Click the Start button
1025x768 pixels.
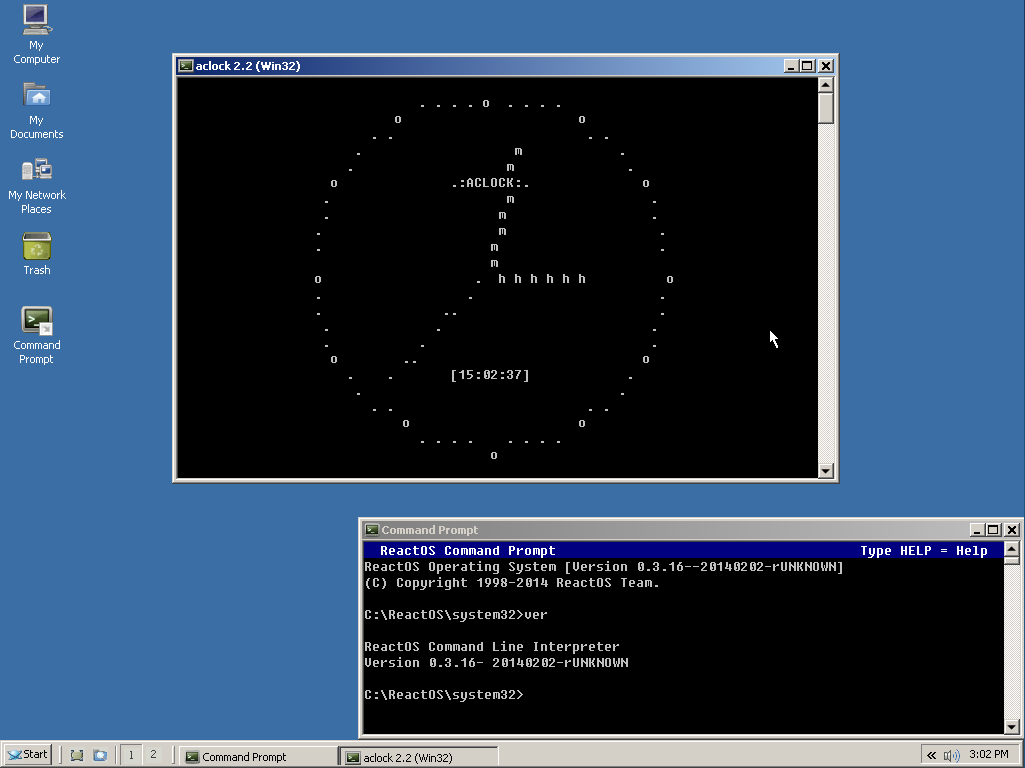coord(27,755)
